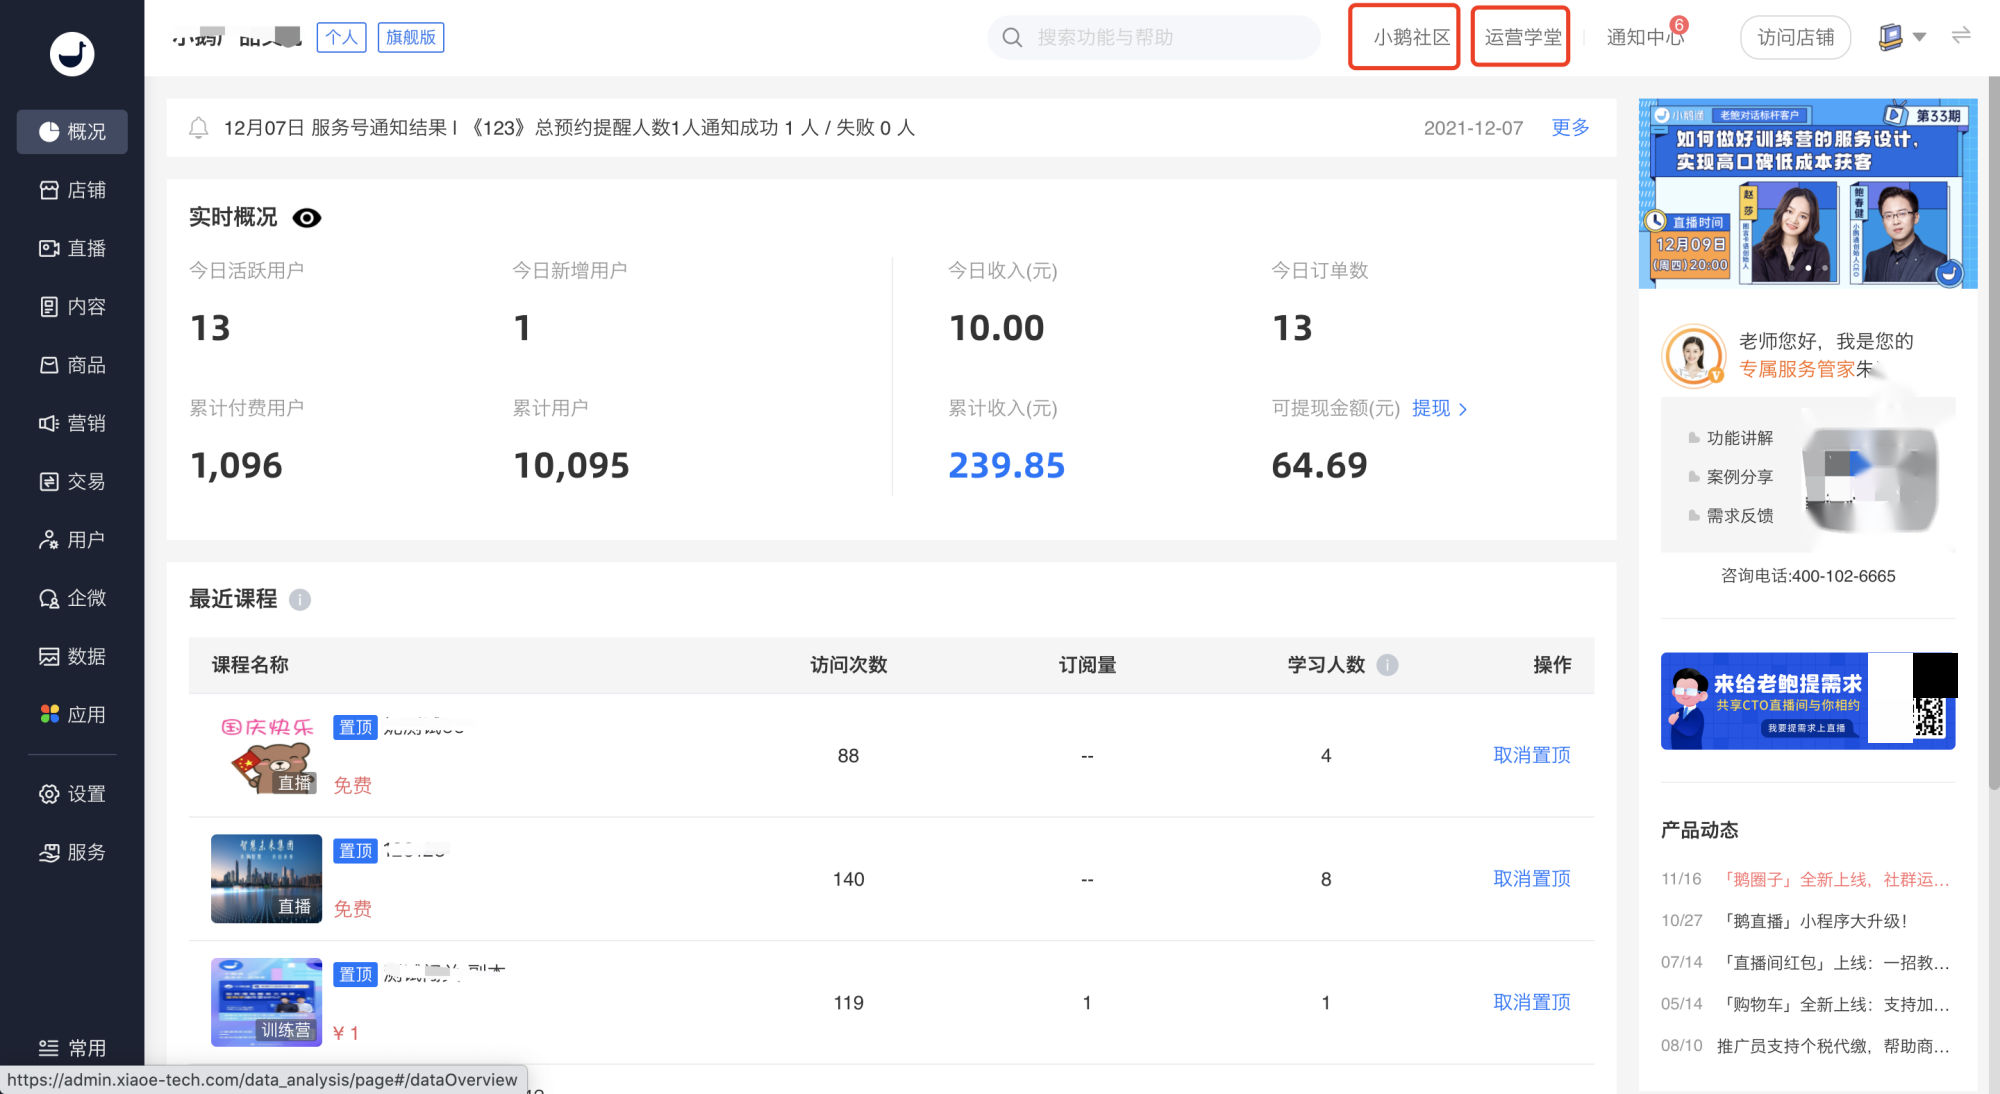The height and width of the screenshot is (1094, 2000).
Task: Click the info icon beside 最近课程
Action: click(x=299, y=599)
